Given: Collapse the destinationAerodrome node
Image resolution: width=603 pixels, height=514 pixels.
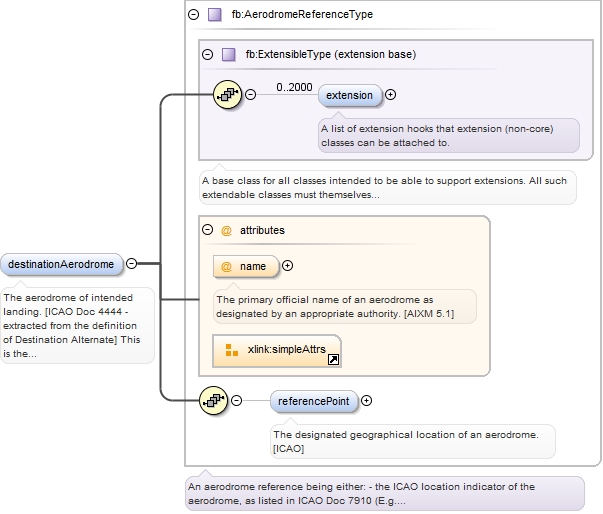Looking at the screenshot, I should click(131, 264).
